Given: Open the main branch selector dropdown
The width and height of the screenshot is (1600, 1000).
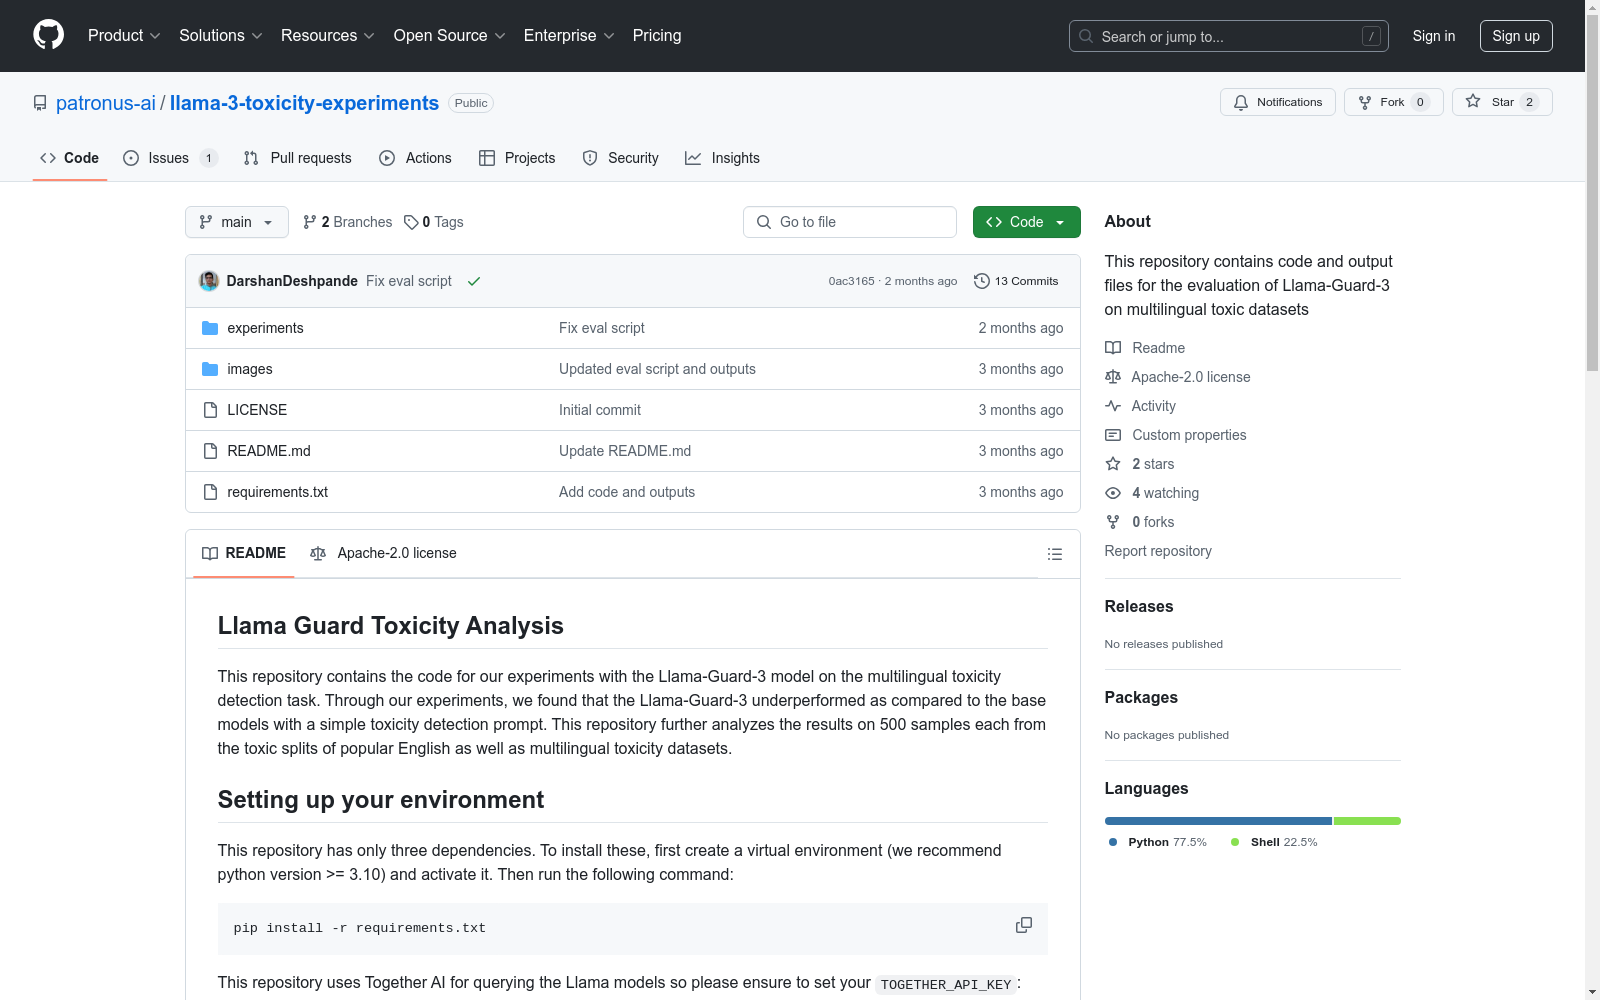Looking at the screenshot, I should (237, 222).
